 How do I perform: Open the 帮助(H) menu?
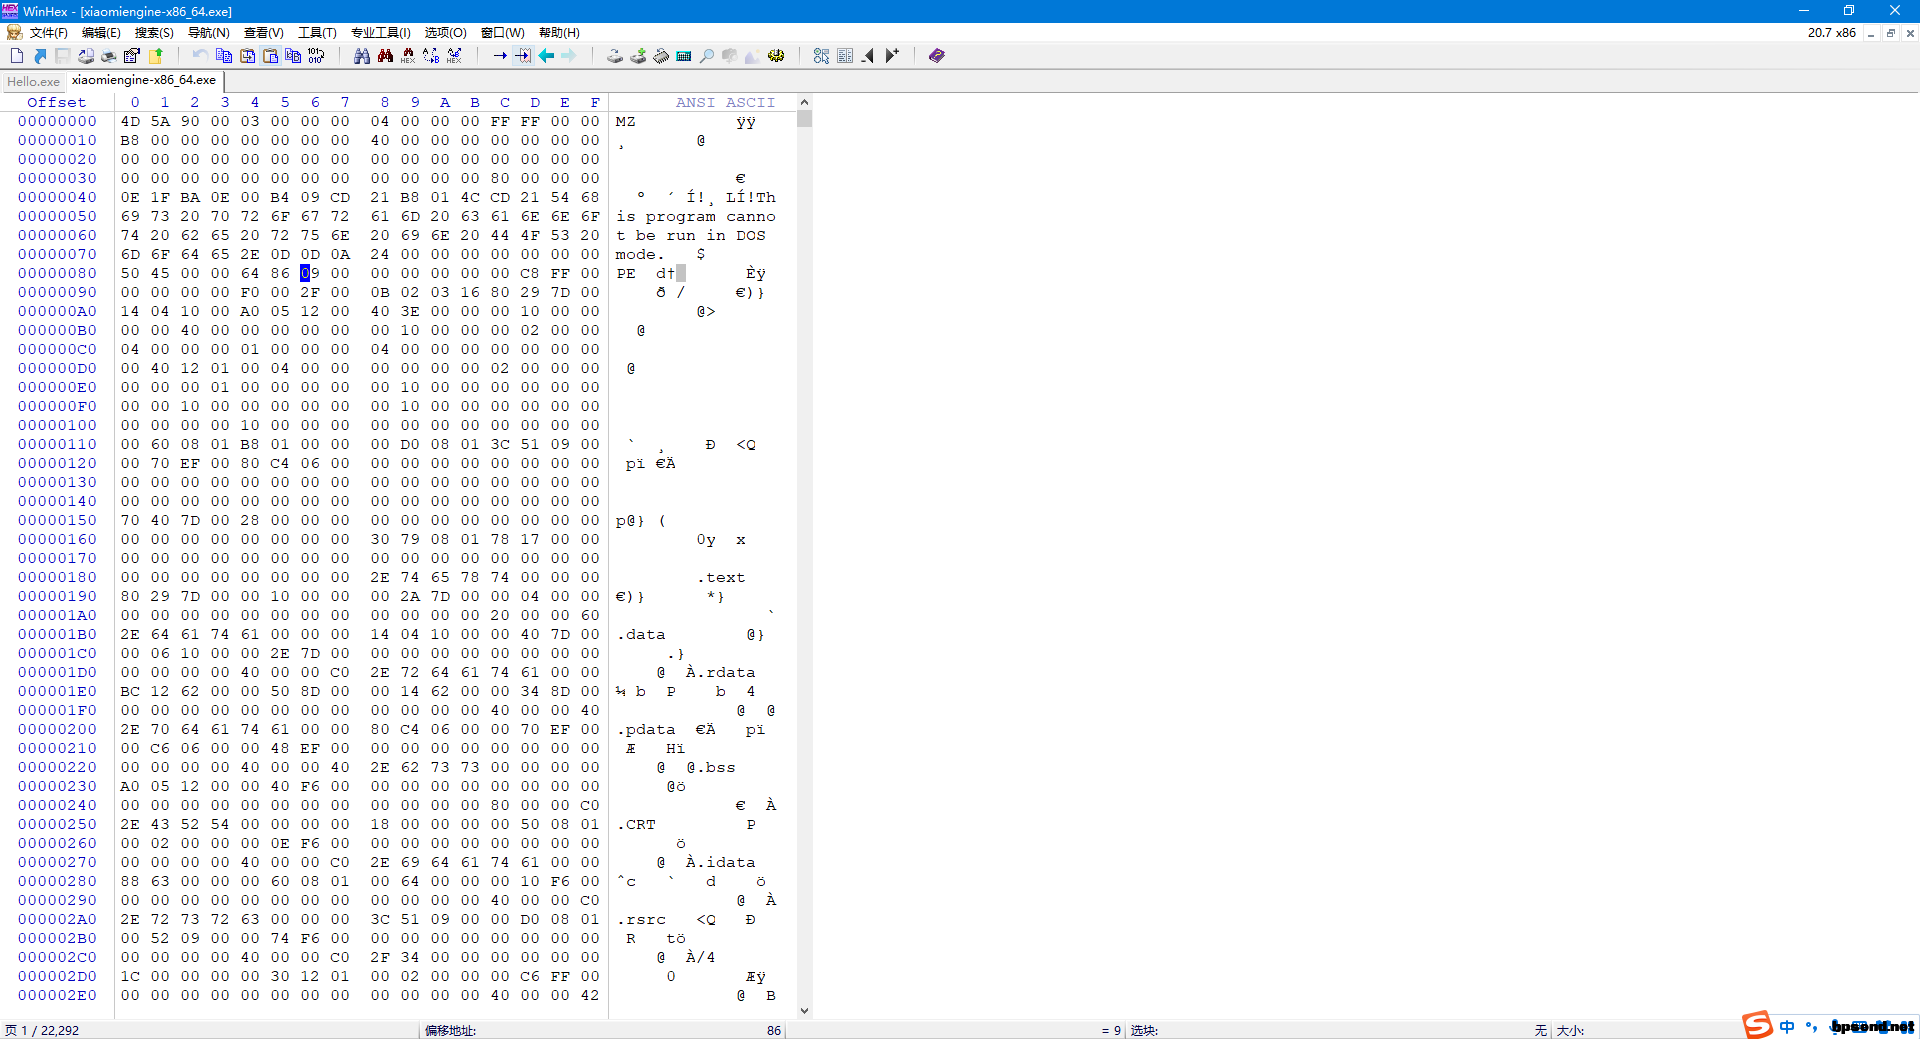[x=559, y=33]
